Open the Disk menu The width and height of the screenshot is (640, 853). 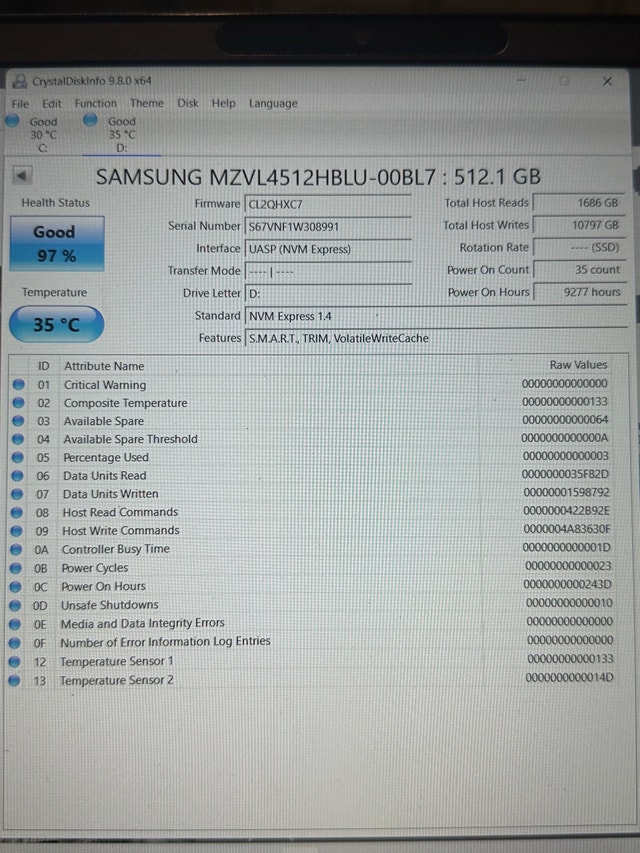(x=188, y=103)
